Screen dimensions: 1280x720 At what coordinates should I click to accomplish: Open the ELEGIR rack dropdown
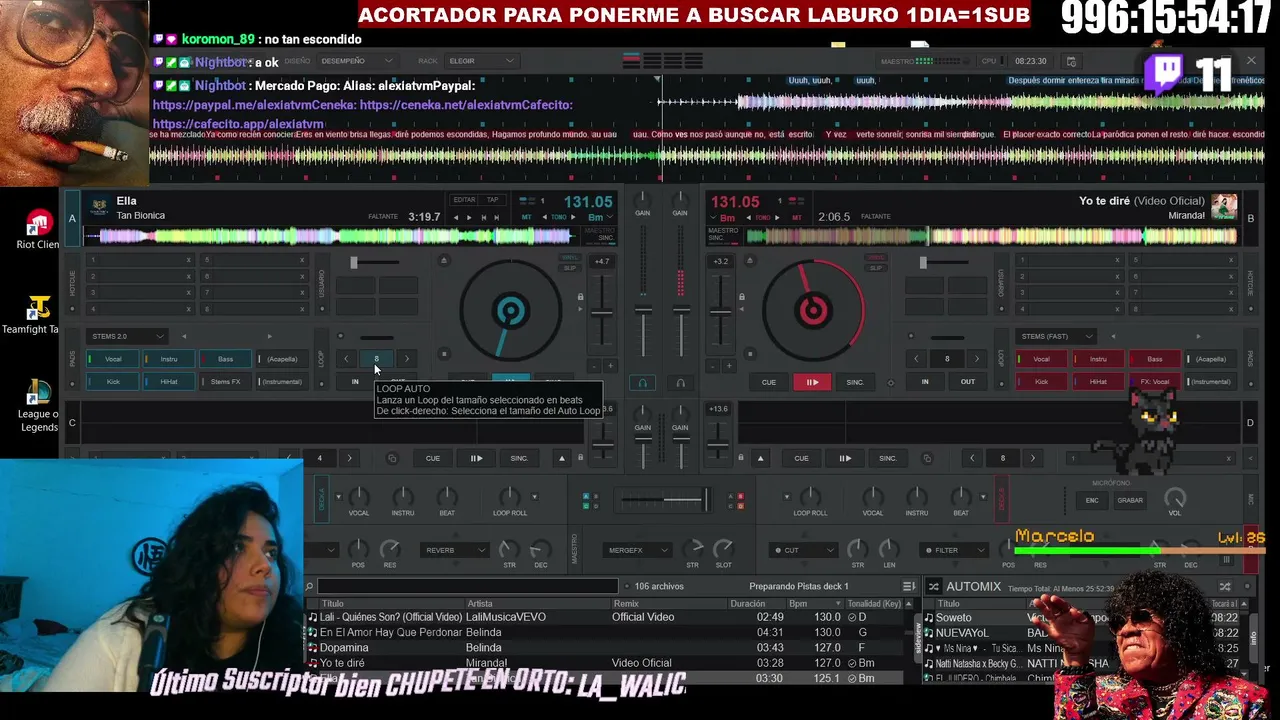pyautogui.click(x=480, y=61)
